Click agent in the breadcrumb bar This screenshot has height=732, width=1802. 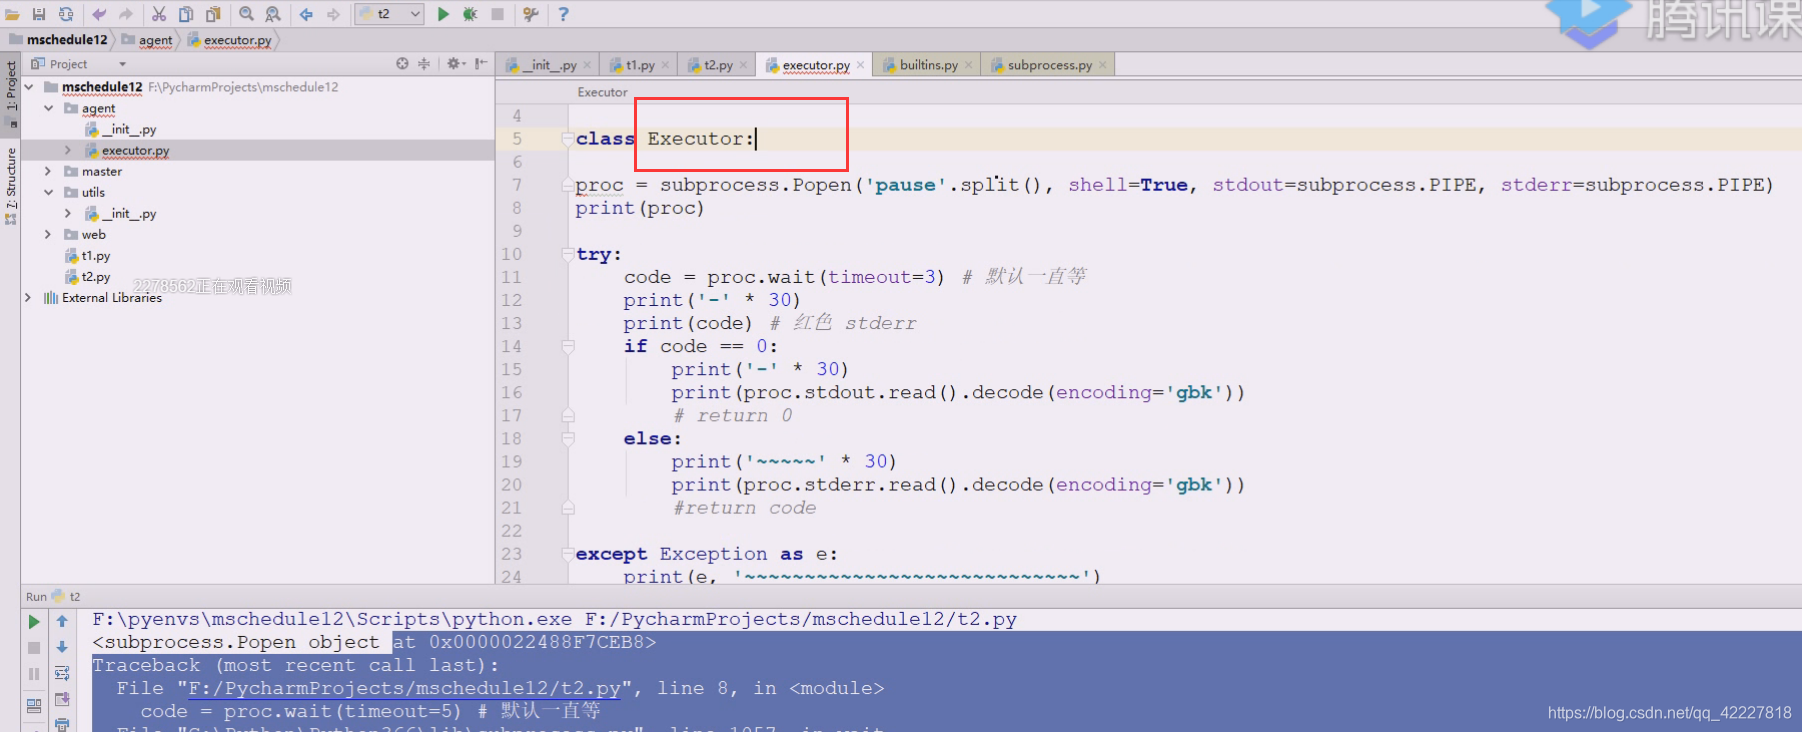point(147,40)
